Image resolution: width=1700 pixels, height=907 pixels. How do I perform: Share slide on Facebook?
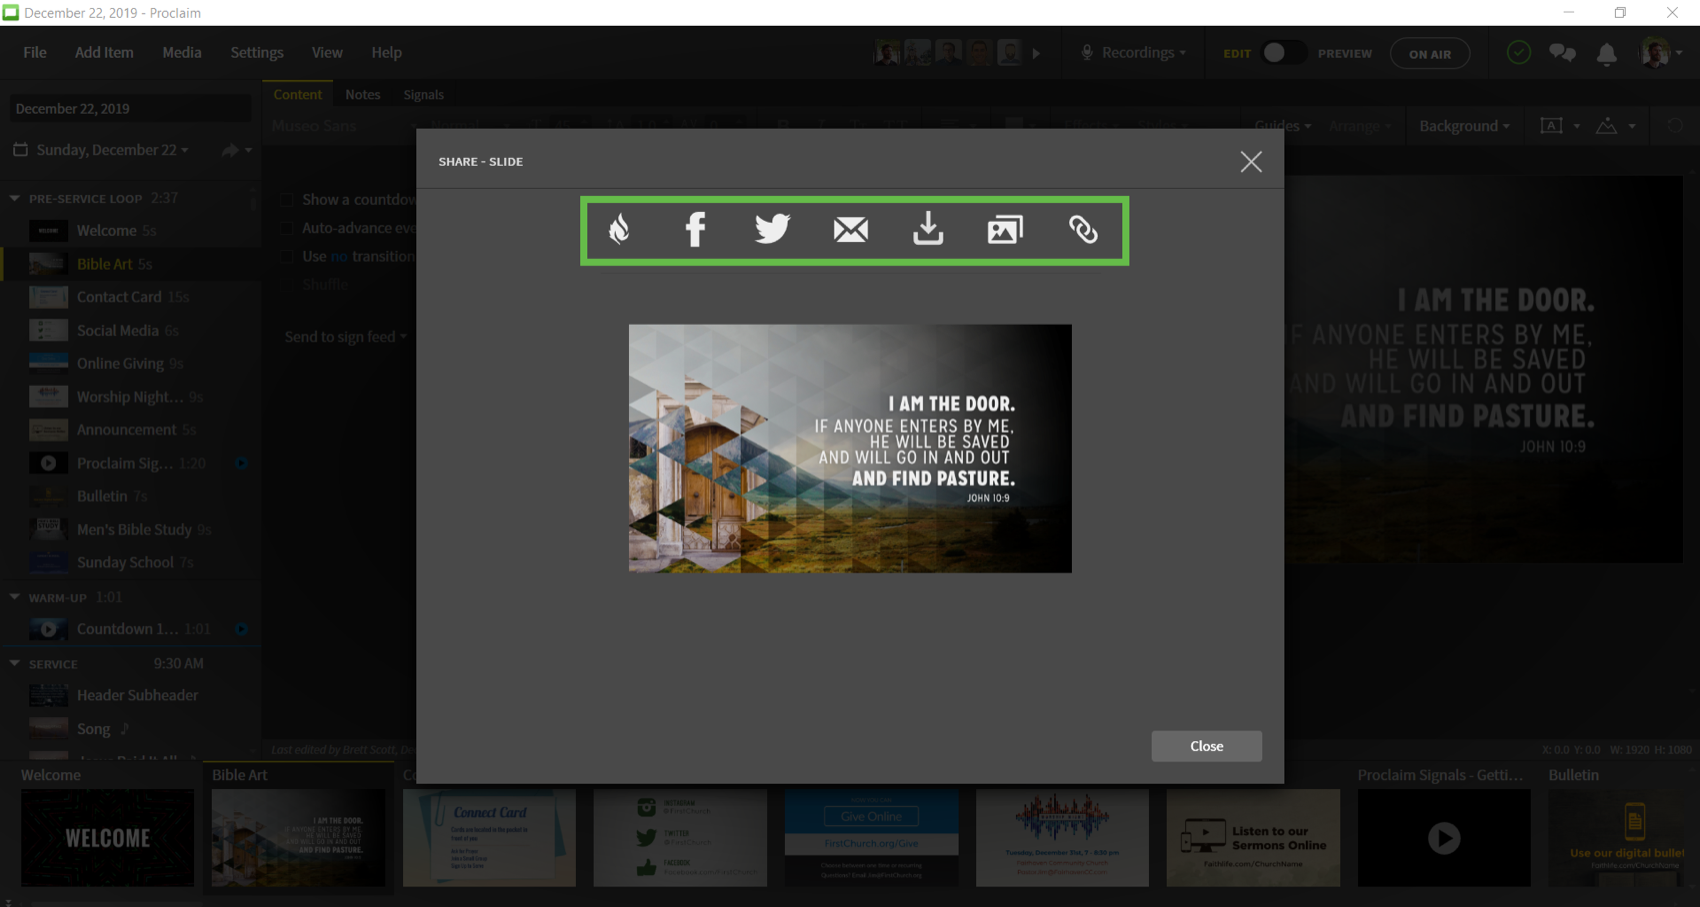point(695,230)
